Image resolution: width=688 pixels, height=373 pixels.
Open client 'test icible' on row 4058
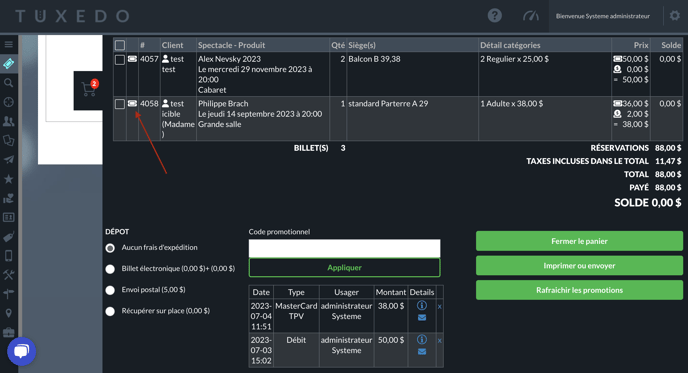178,119
